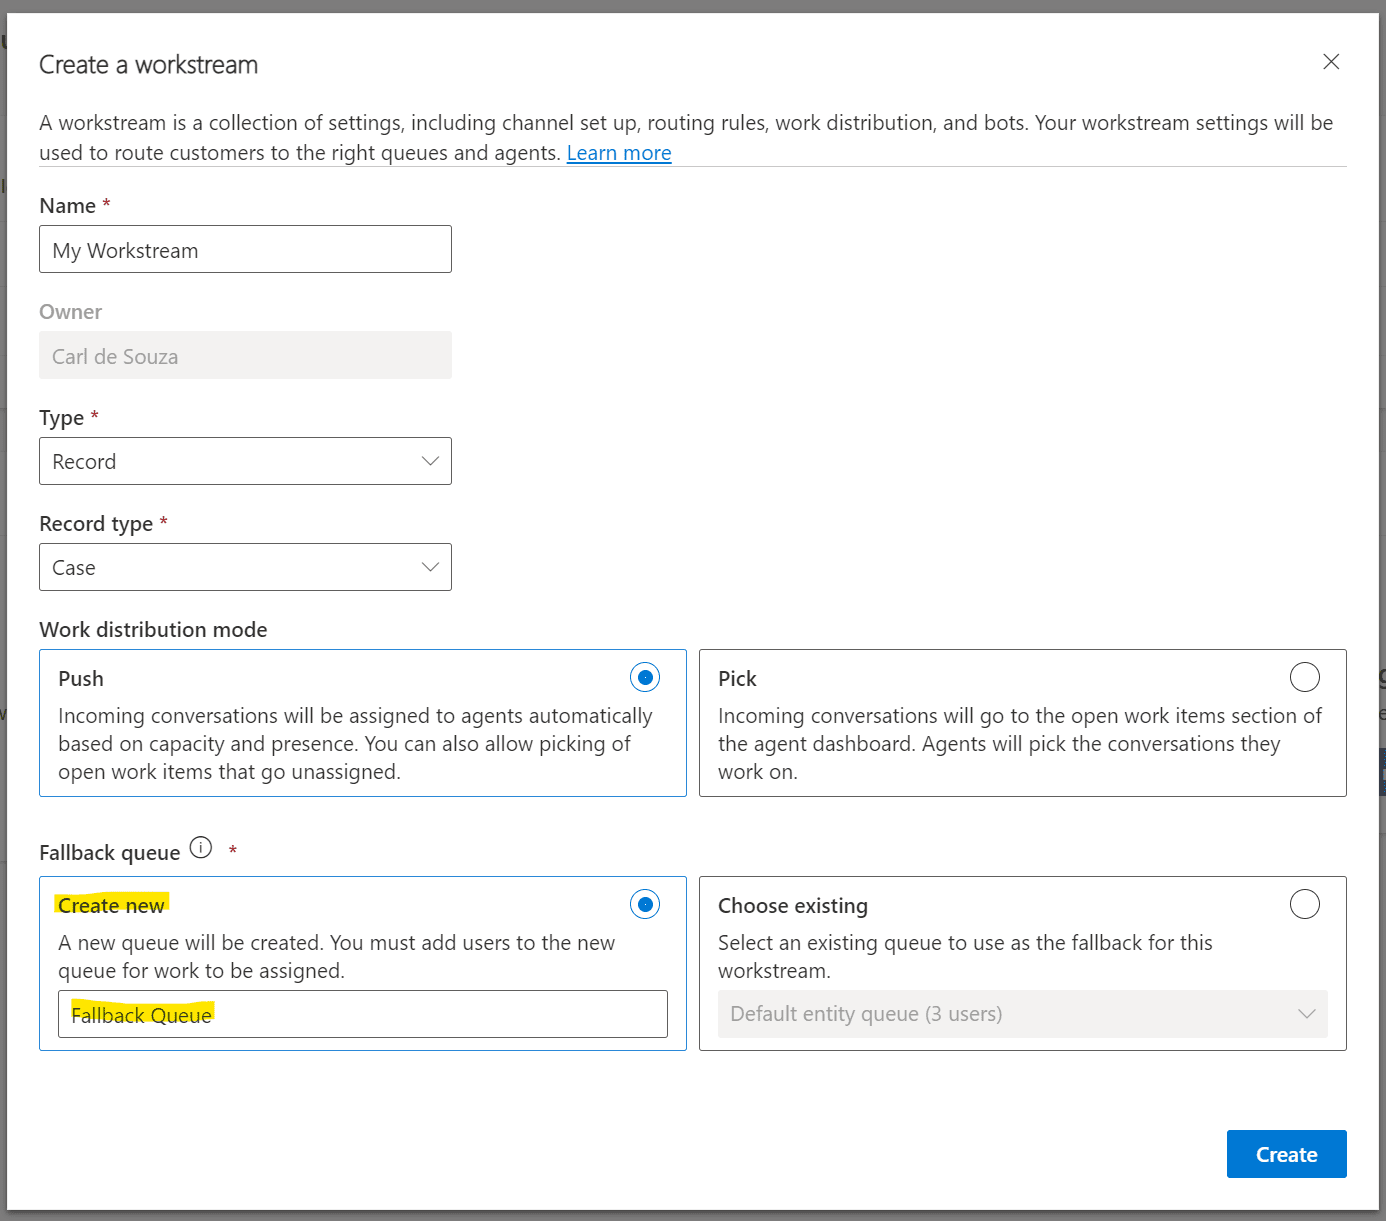Click the Create button
The image size is (1386, 1221).
(1287, 1154)
